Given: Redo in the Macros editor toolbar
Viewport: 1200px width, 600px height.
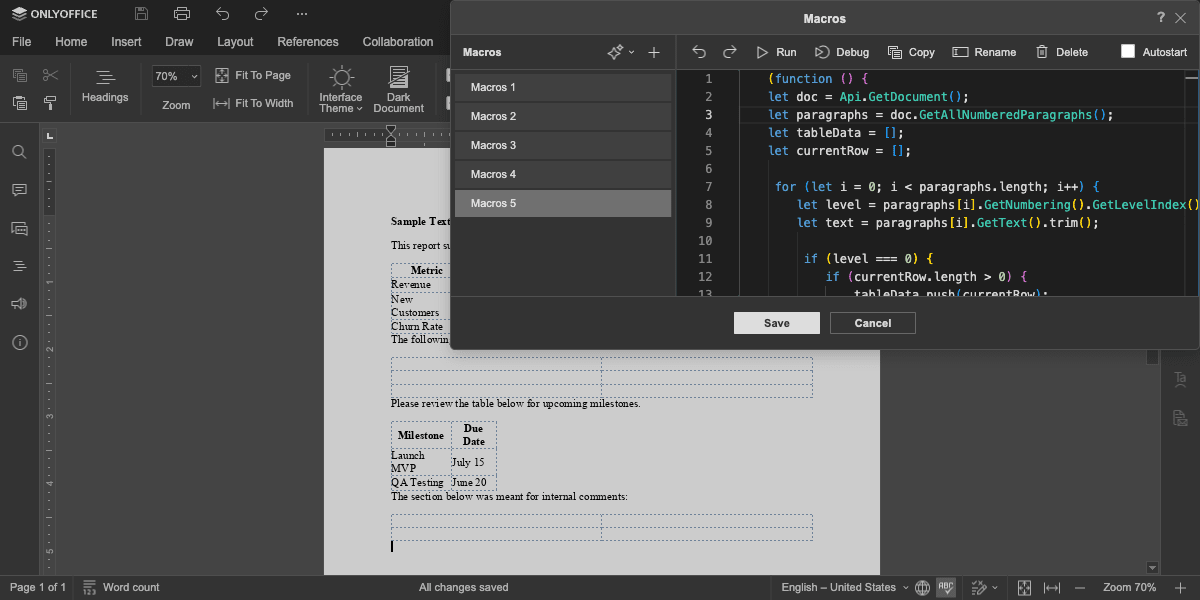Looking at the screenshot, I should point(730,52).
